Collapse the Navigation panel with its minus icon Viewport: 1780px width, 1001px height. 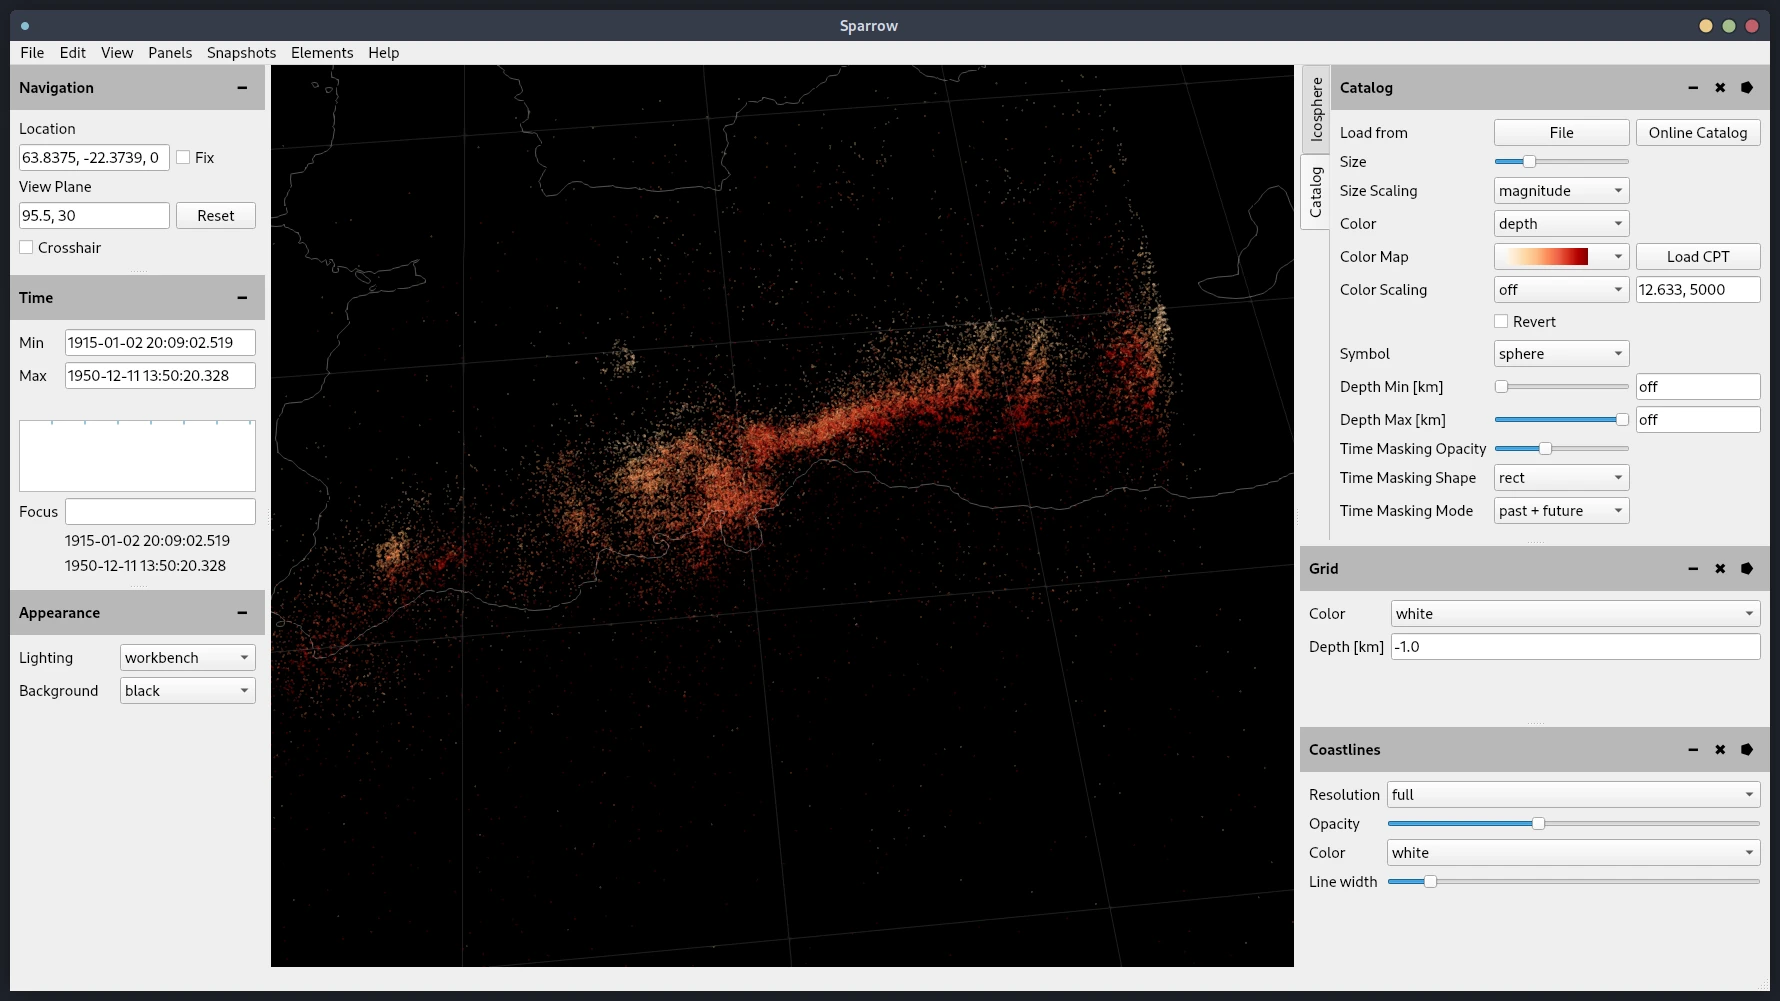242,88
